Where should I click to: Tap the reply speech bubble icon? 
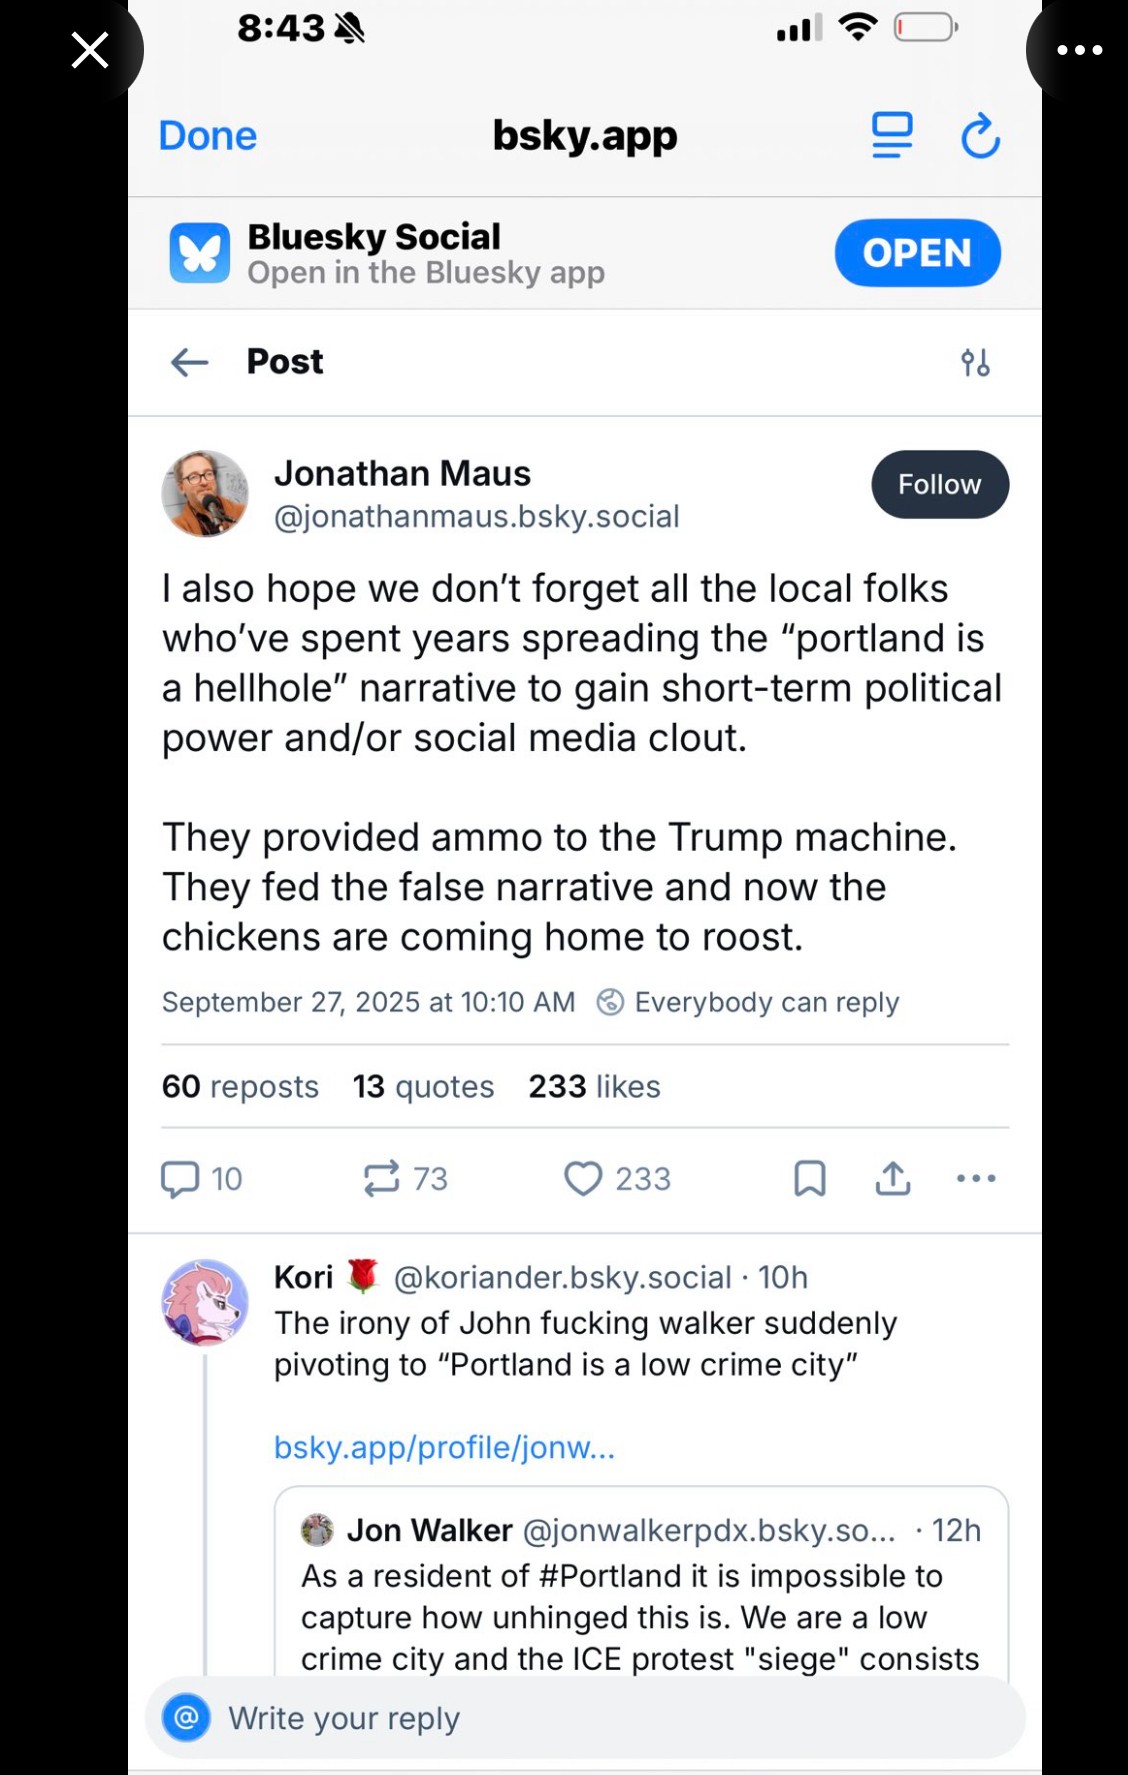(x=181, y=1179)
